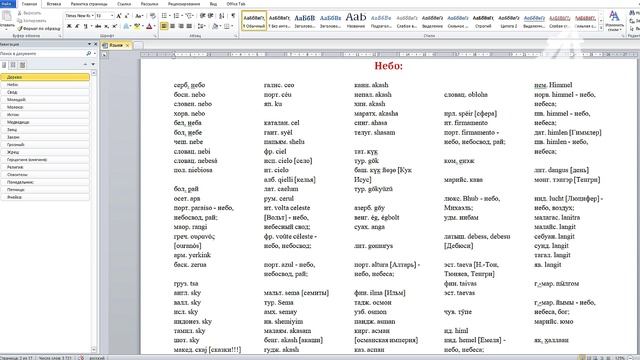The height and width of the screenshot is (360, 640).
Task: Toggle Strikethrough formatting
Action: [98, 26]
